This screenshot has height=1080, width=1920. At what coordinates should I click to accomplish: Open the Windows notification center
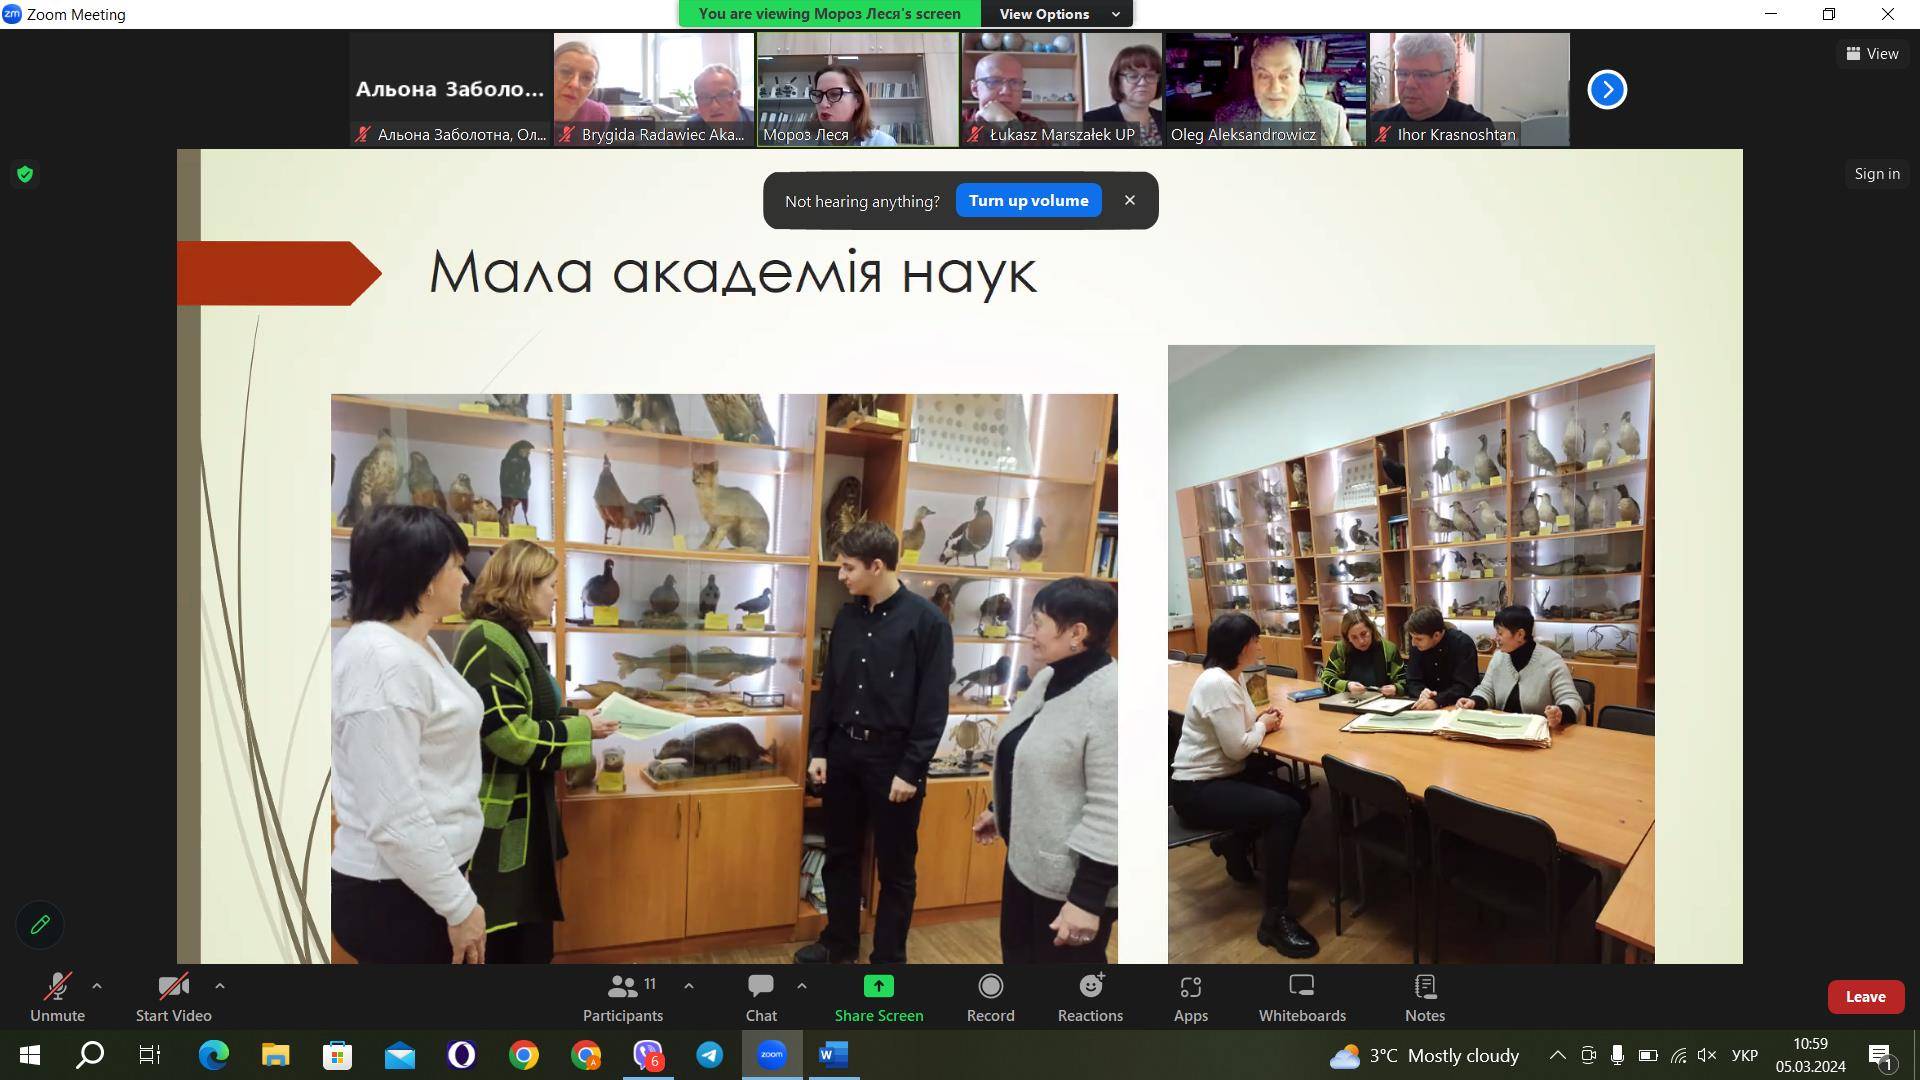[x=1880, y=1056]
